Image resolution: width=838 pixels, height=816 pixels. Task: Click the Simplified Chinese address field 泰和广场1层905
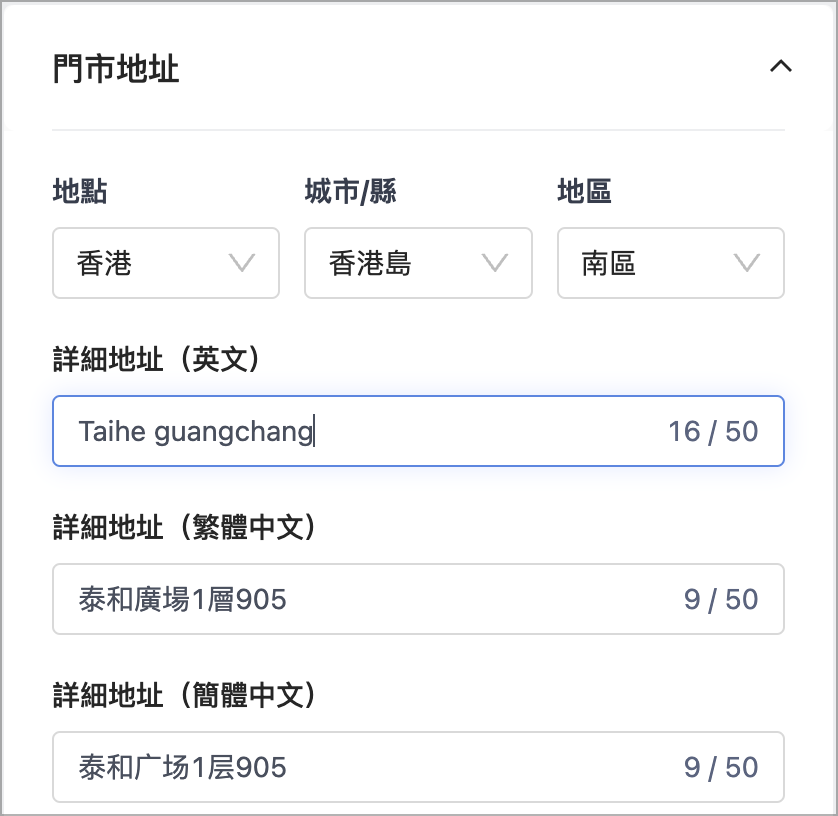pyautogui.click(x=418, y=767)
